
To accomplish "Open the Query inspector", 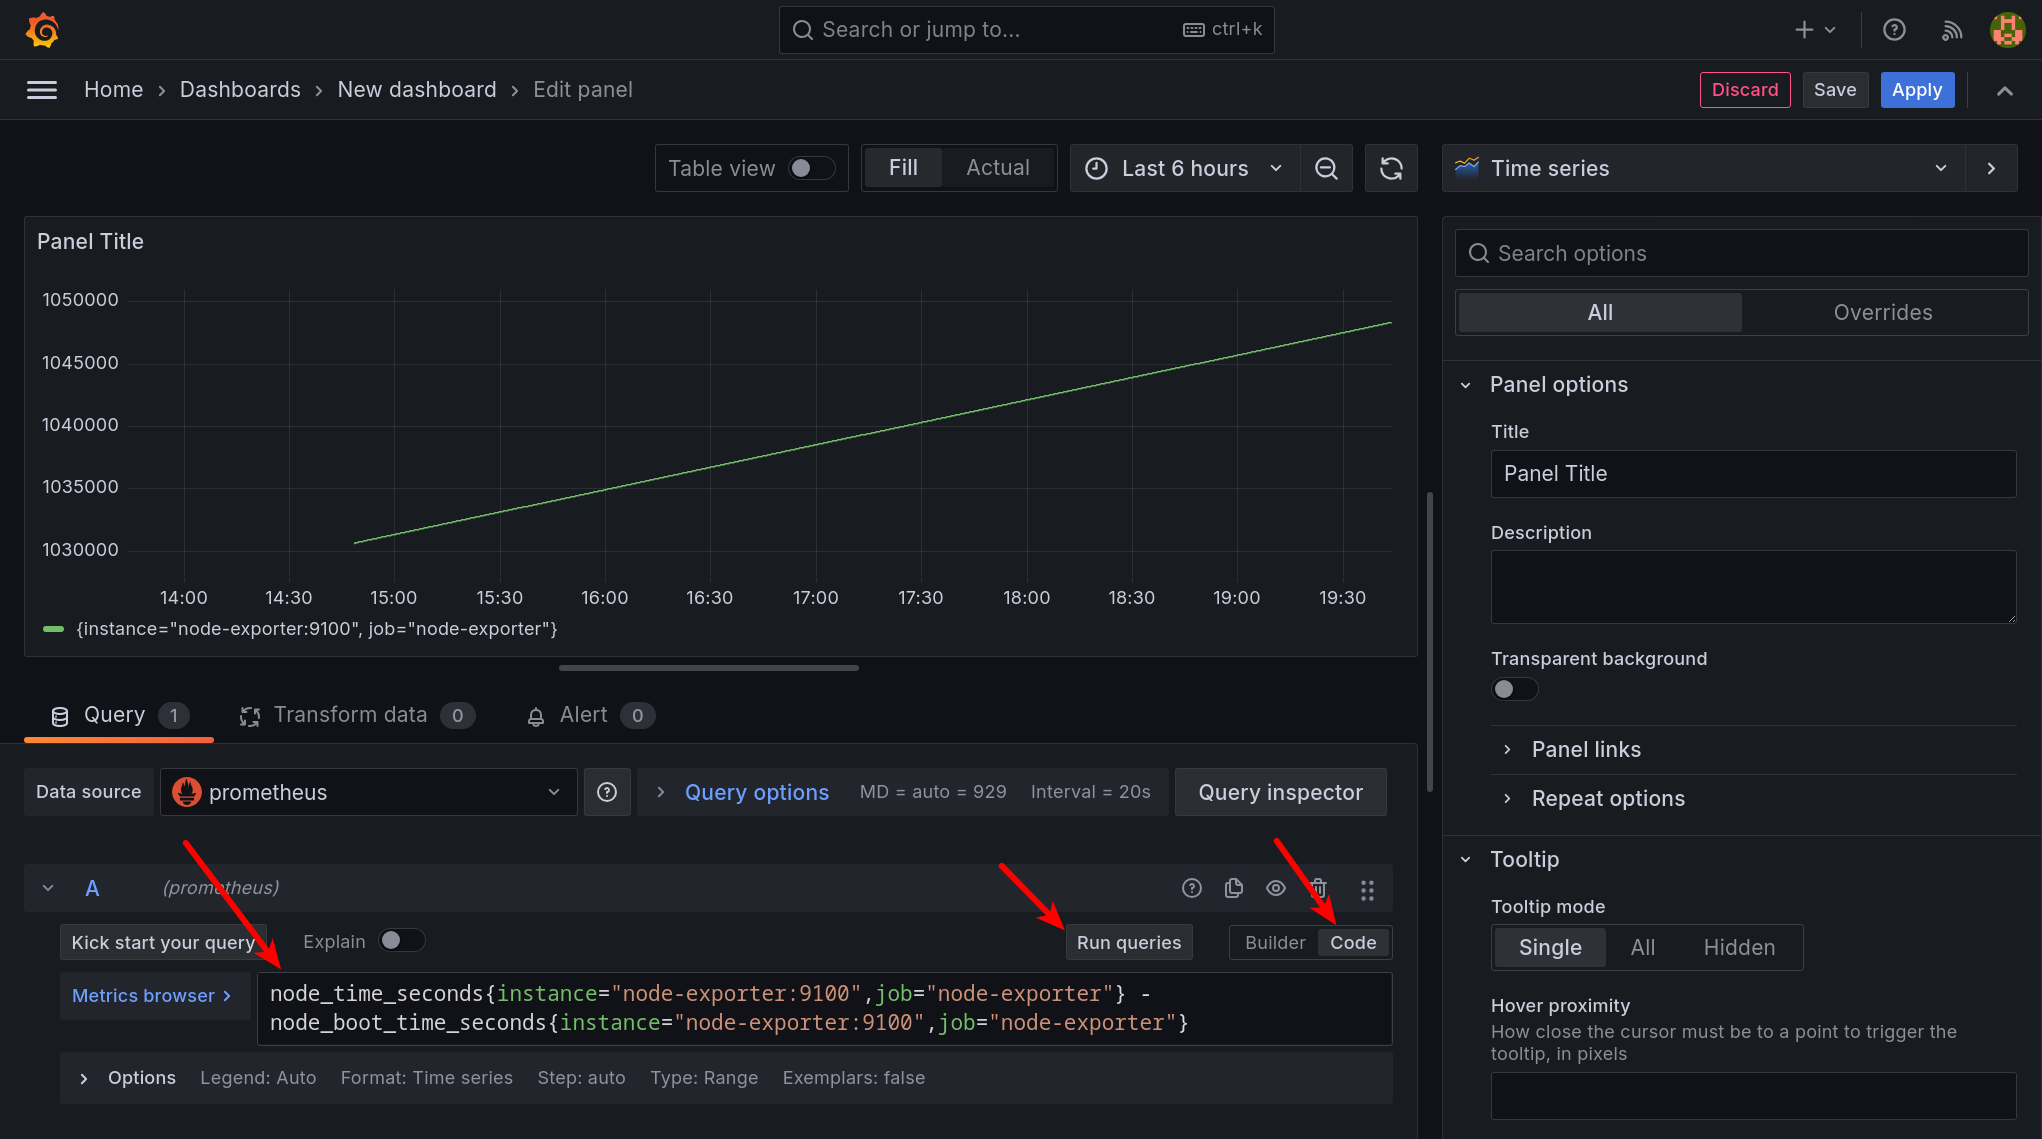I will 1280,792.
